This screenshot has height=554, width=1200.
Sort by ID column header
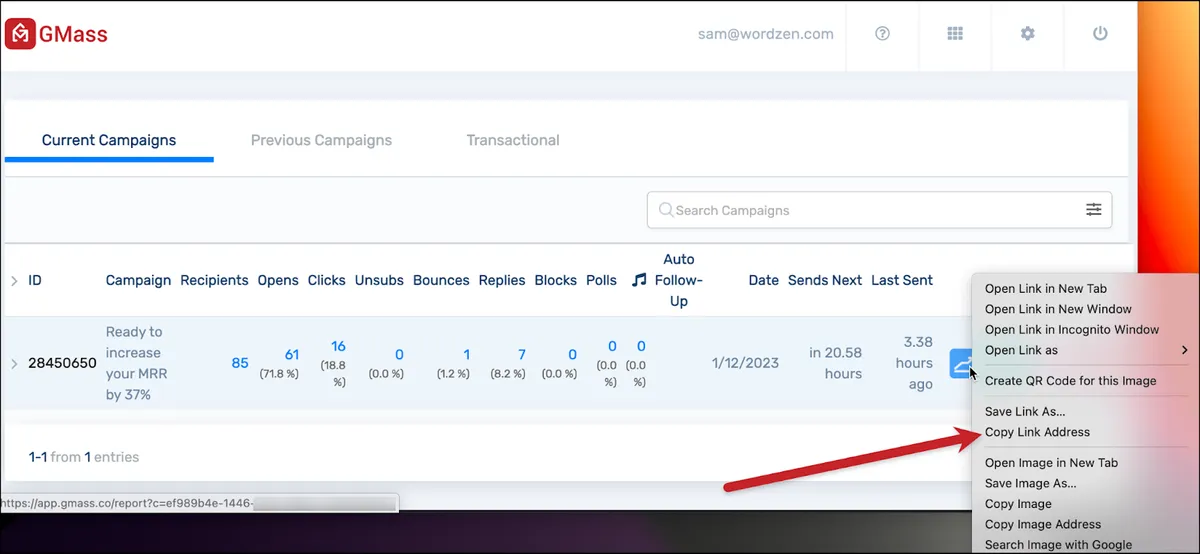(35, 280)
